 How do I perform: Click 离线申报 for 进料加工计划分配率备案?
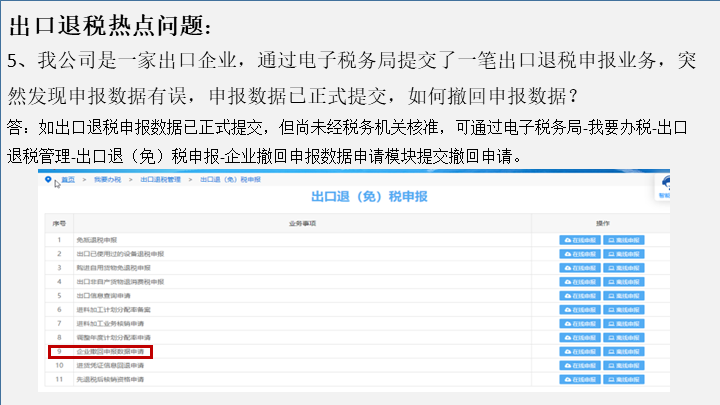pyautogui.click(x=624, y=310)
